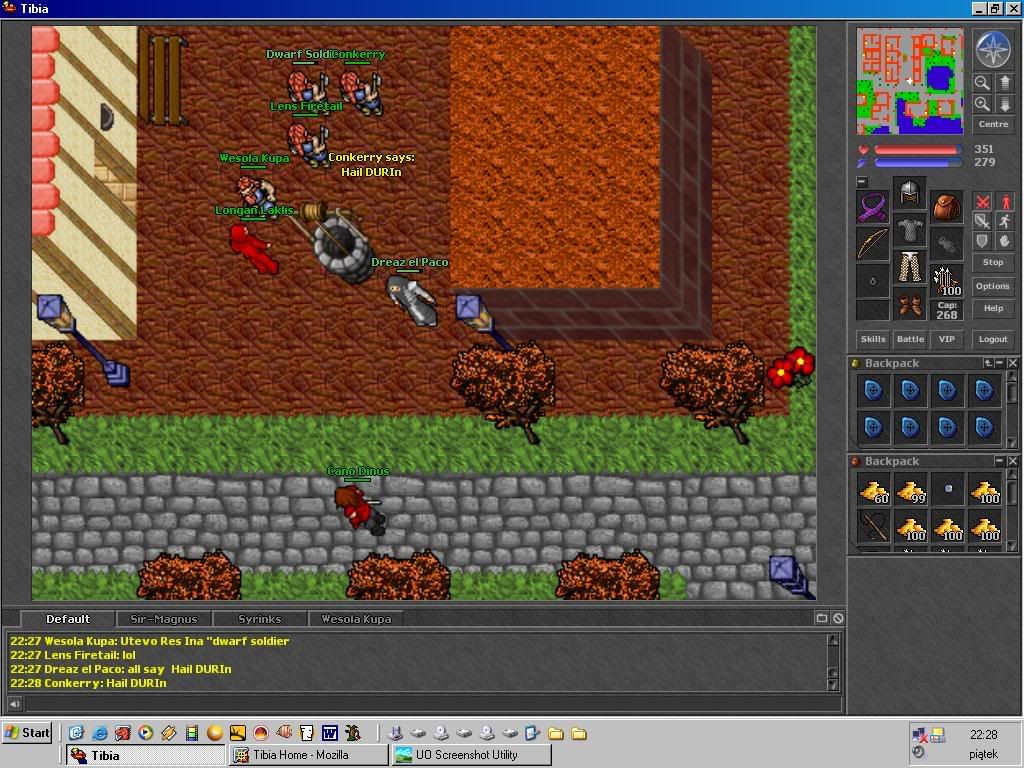Go up one container level in the first Backpack
1024x768 pixels.
pos(989,363)
